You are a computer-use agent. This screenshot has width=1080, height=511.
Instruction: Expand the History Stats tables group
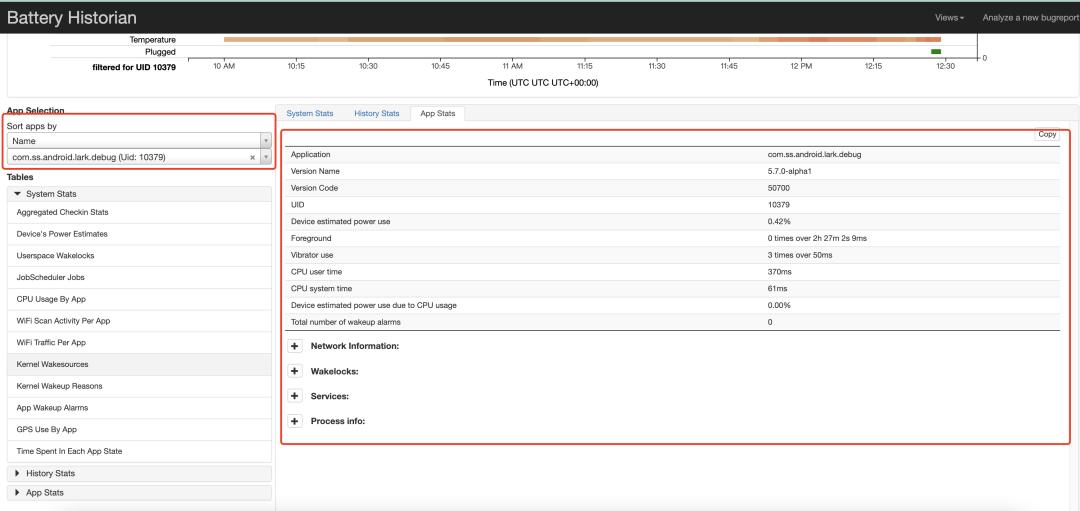click(139, 473)
